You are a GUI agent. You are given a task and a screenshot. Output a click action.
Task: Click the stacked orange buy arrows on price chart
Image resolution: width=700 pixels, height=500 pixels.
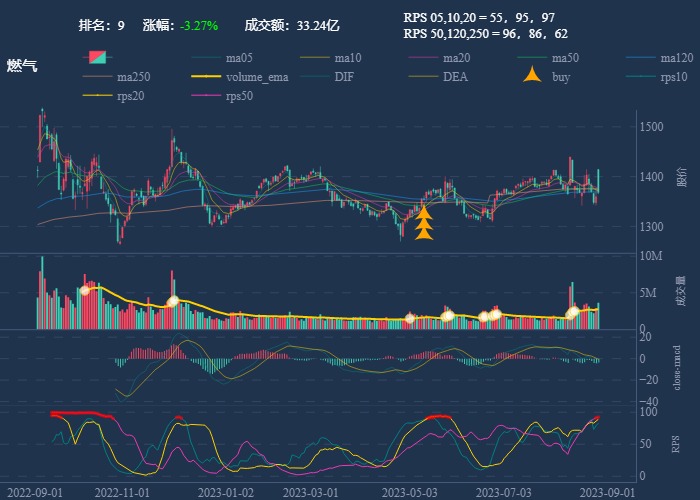(x=424, y=223)
